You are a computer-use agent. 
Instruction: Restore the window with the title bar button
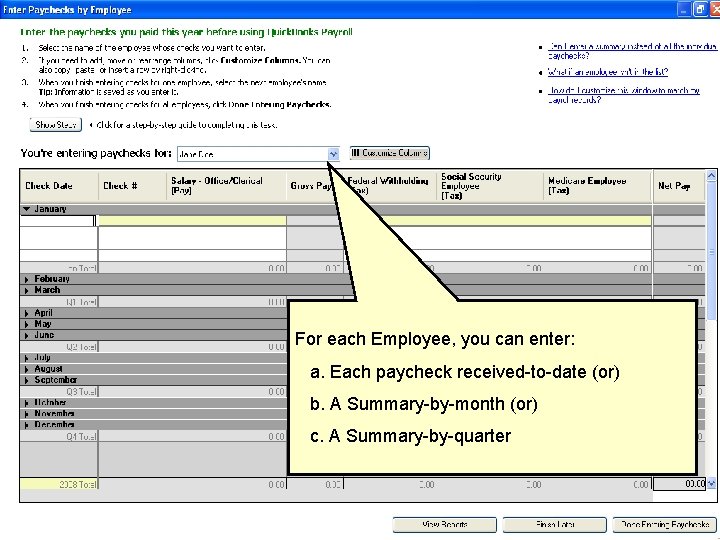700,9
